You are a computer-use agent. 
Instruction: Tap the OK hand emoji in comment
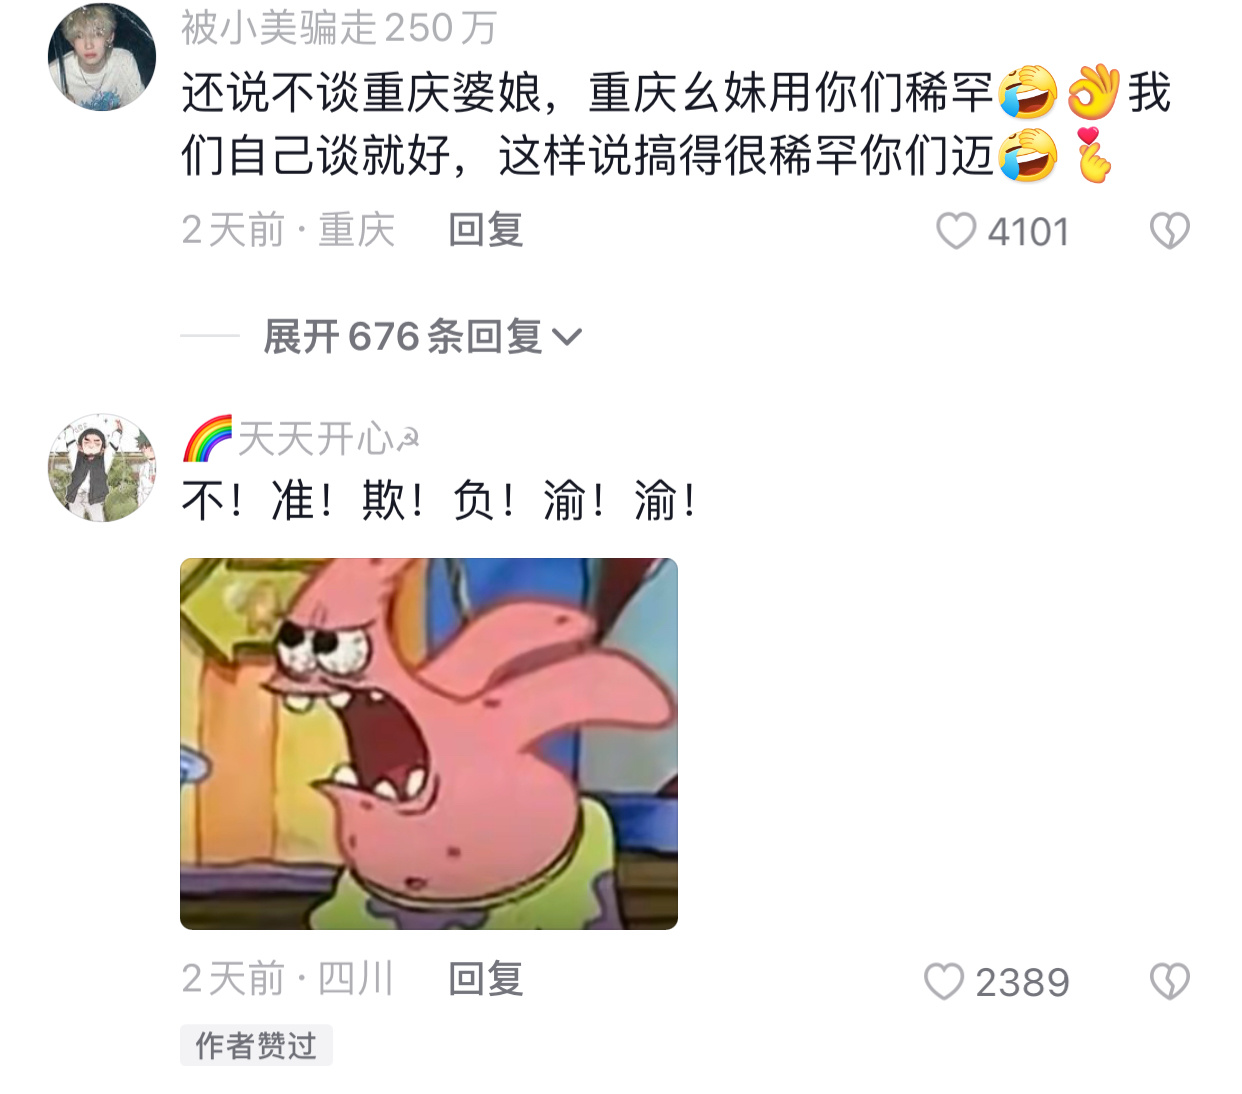coord(1093,92)
